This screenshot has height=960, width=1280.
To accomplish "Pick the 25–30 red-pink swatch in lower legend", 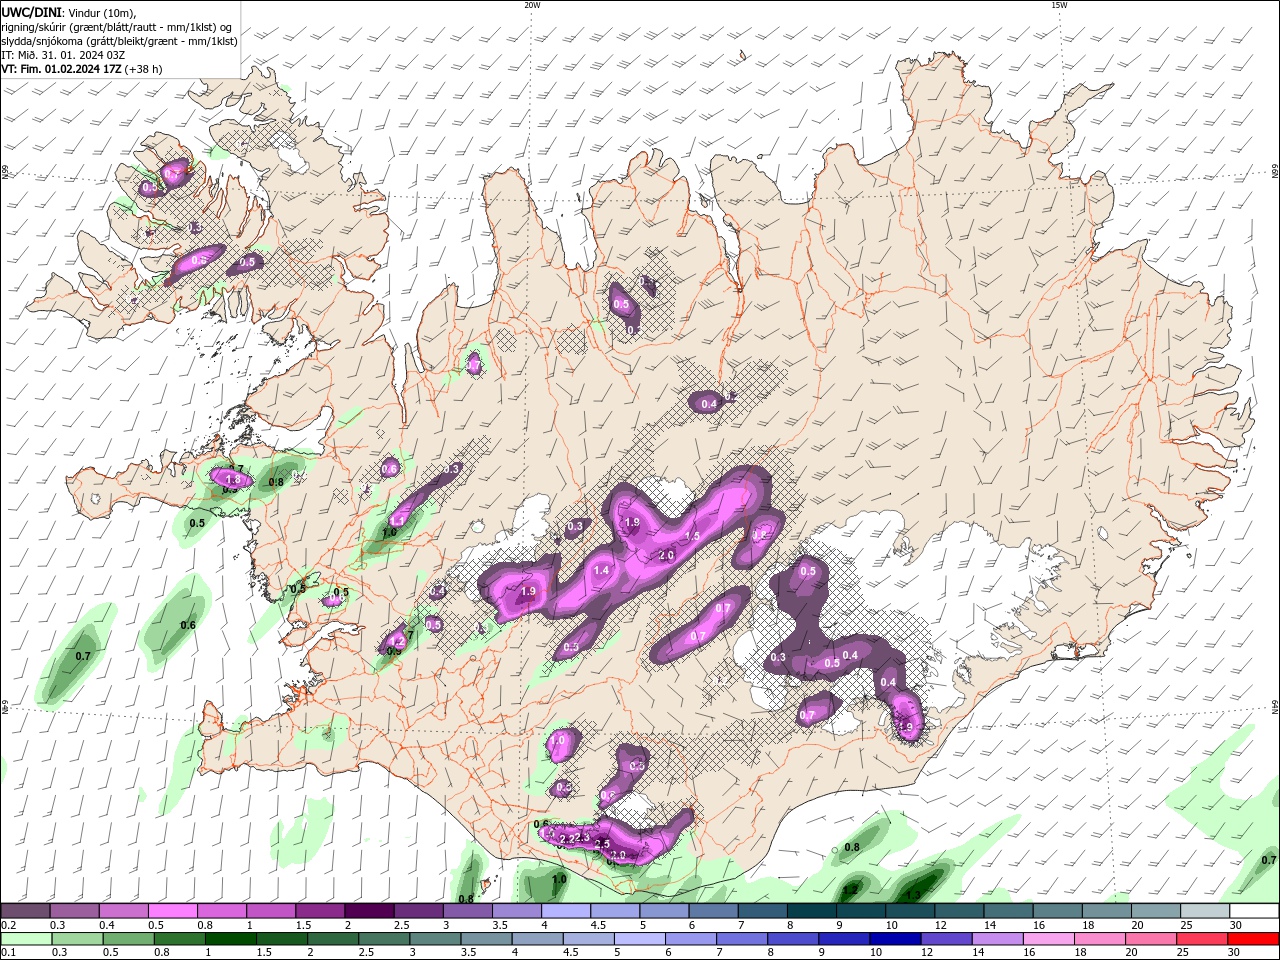I will pyautogui.click(x=1202, y=939).
